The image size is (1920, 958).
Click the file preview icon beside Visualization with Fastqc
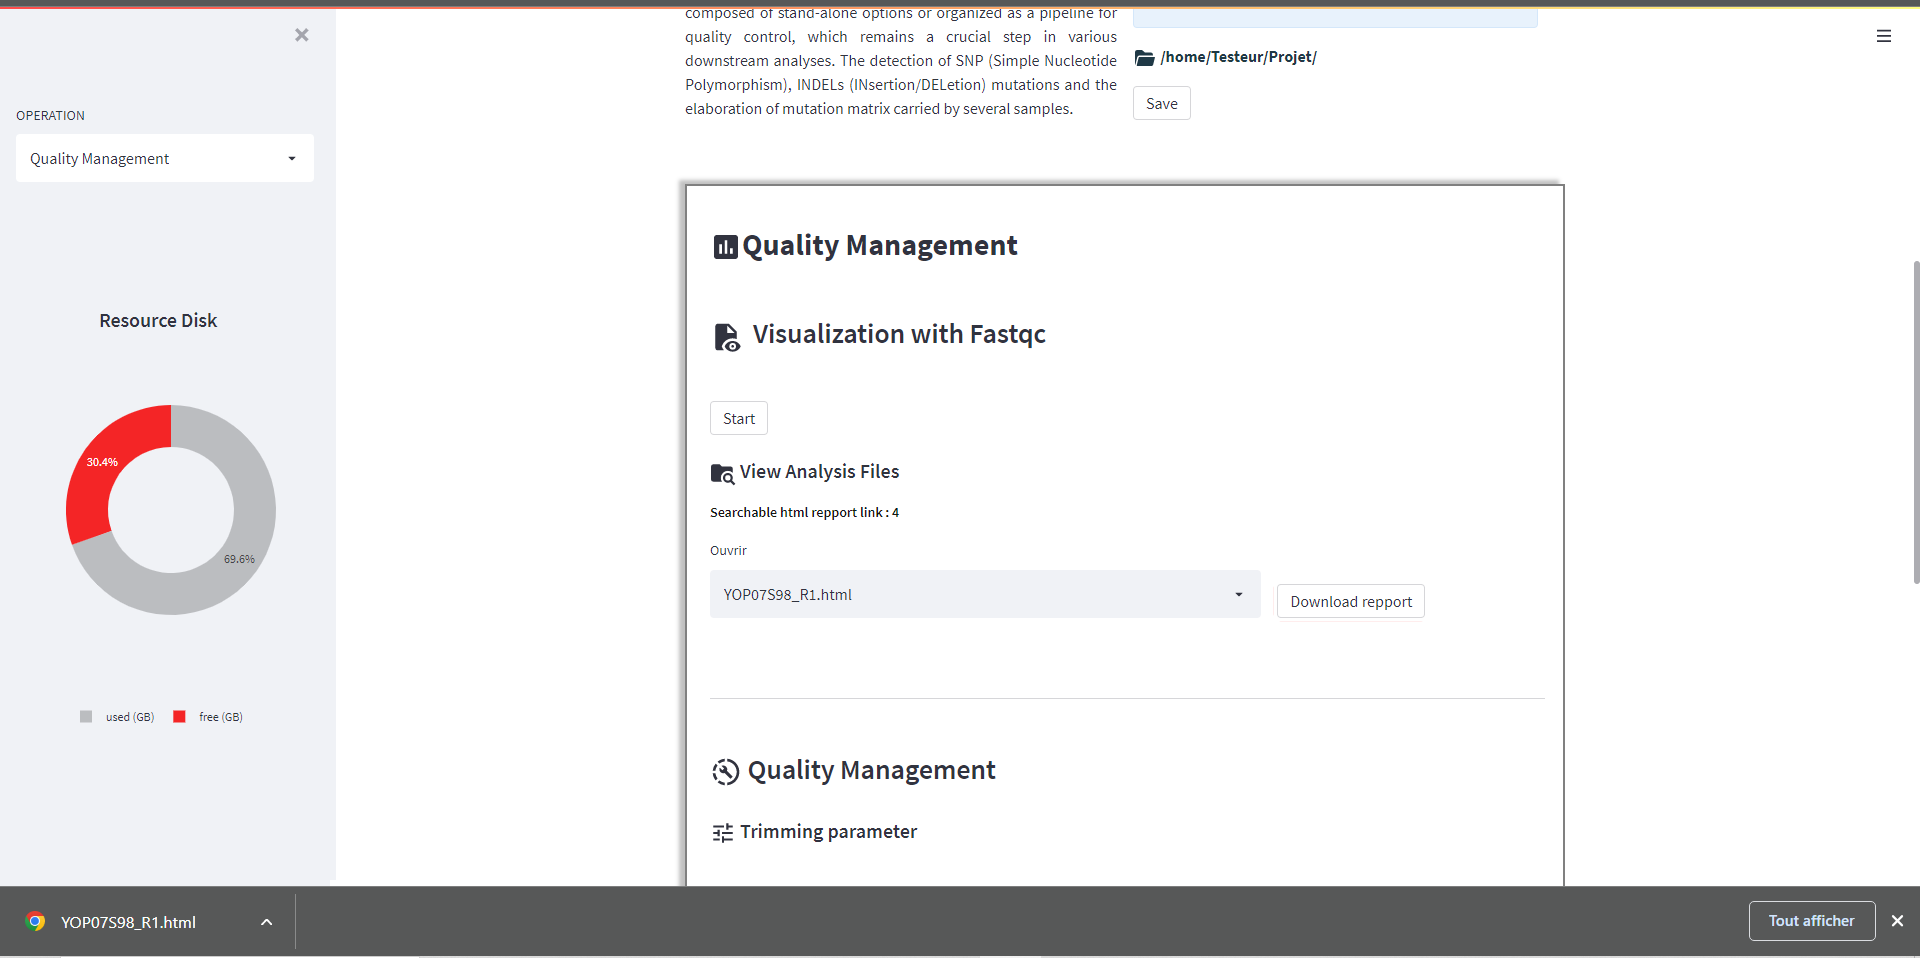tap(727, 337)
